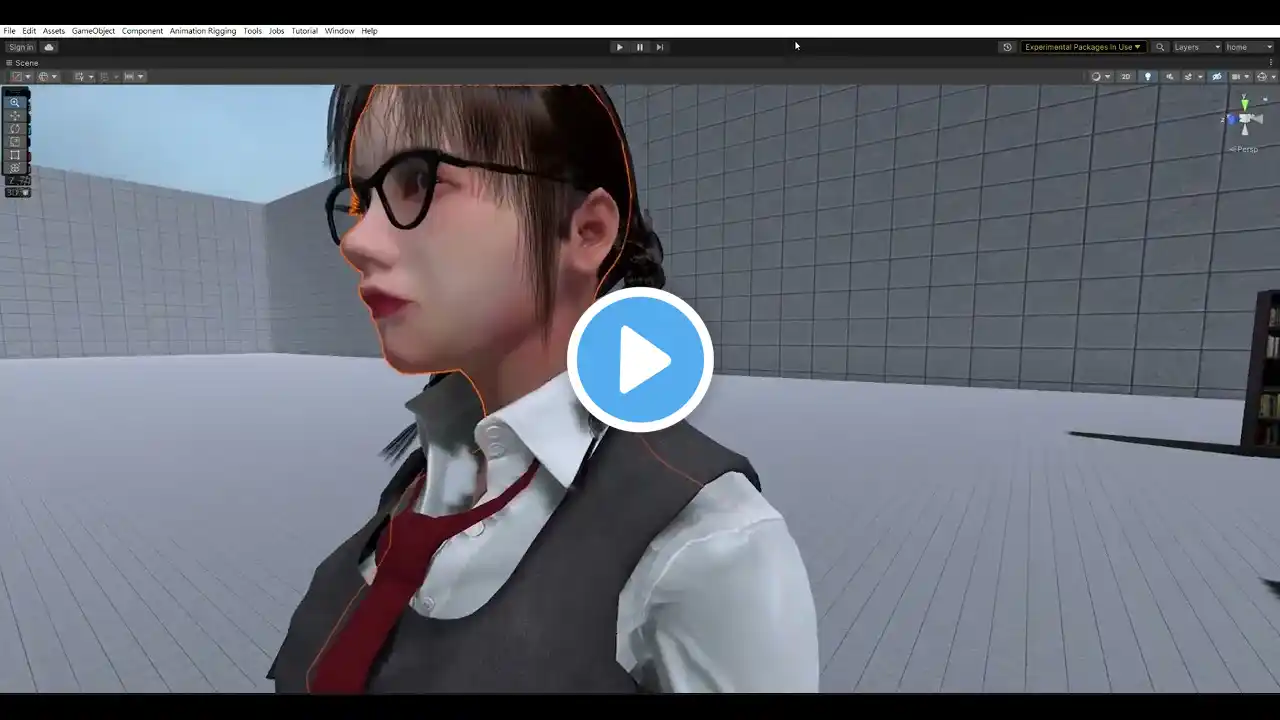The height and width of the screenshot is (720, 1280).
Task: Toggle scene lighting lightbulb
Action: (1147, 76)
